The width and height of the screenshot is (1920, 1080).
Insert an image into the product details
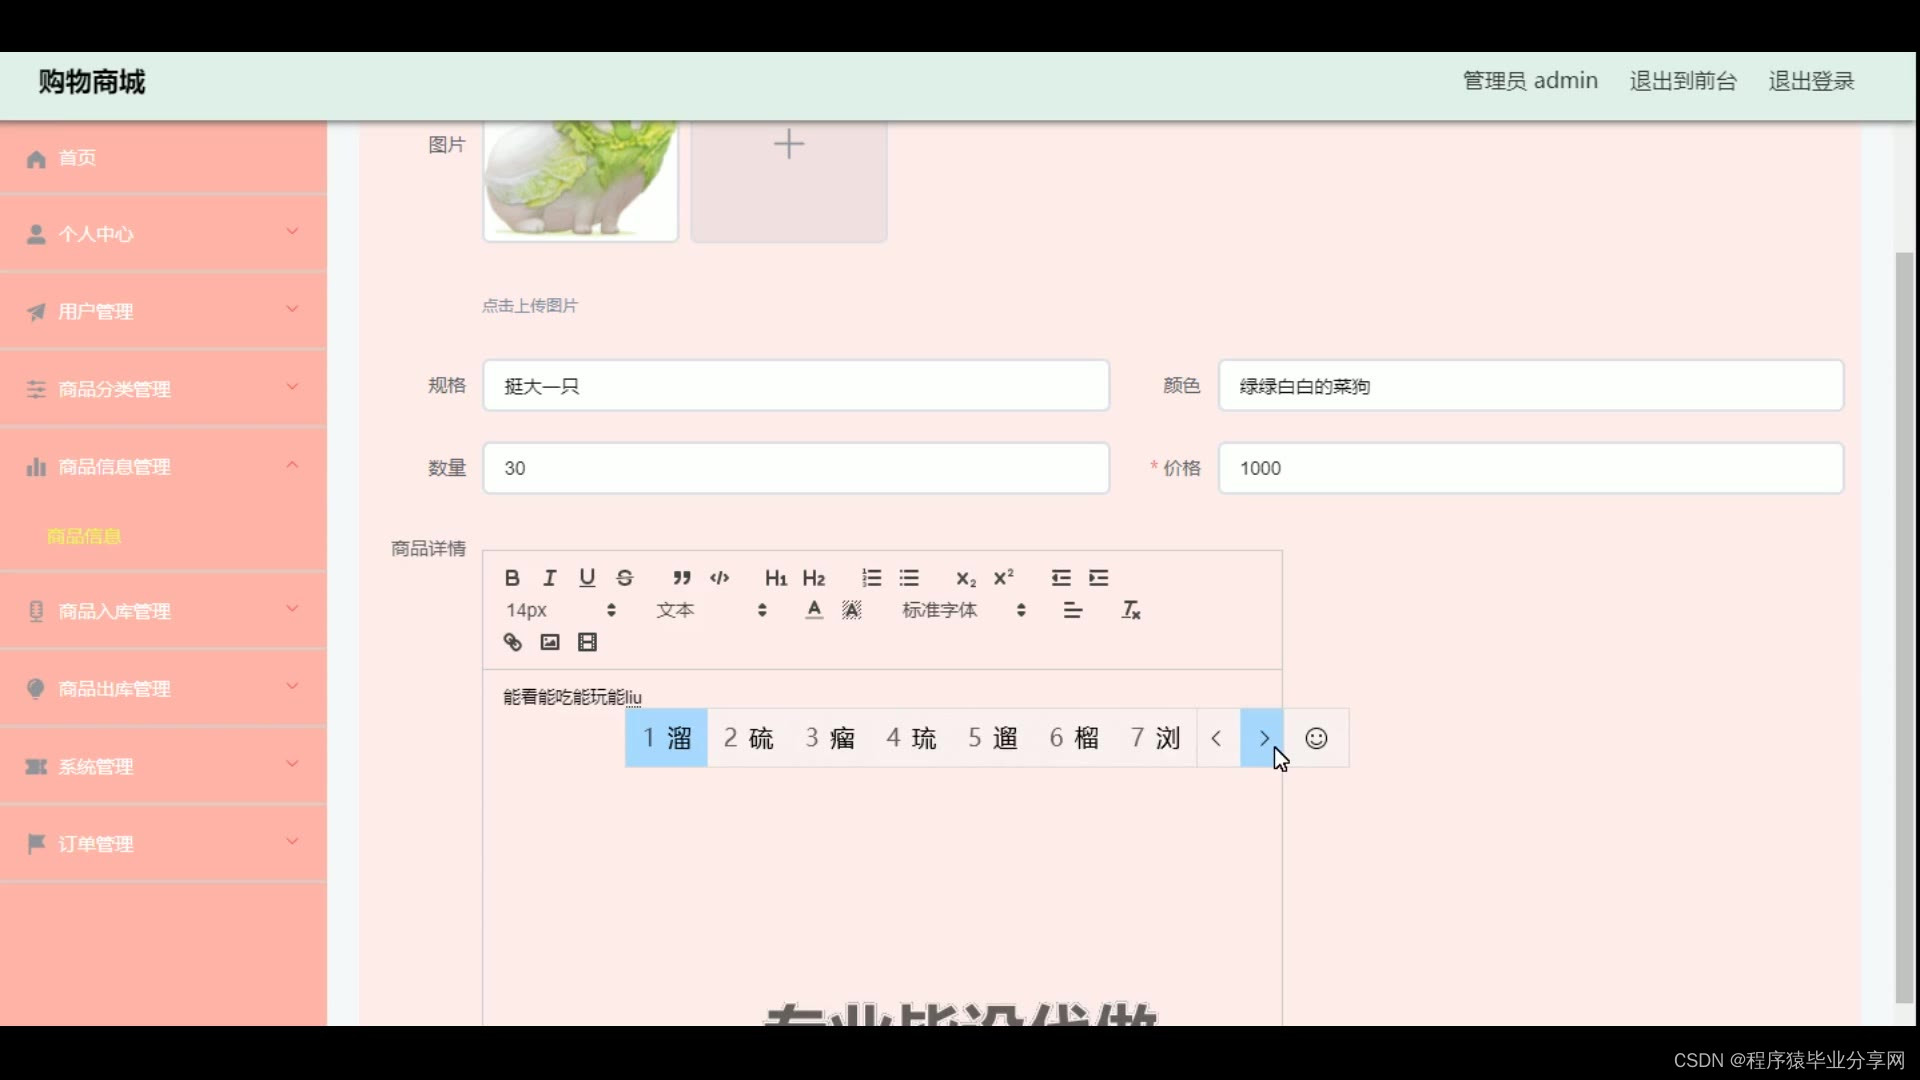[549, 642]
